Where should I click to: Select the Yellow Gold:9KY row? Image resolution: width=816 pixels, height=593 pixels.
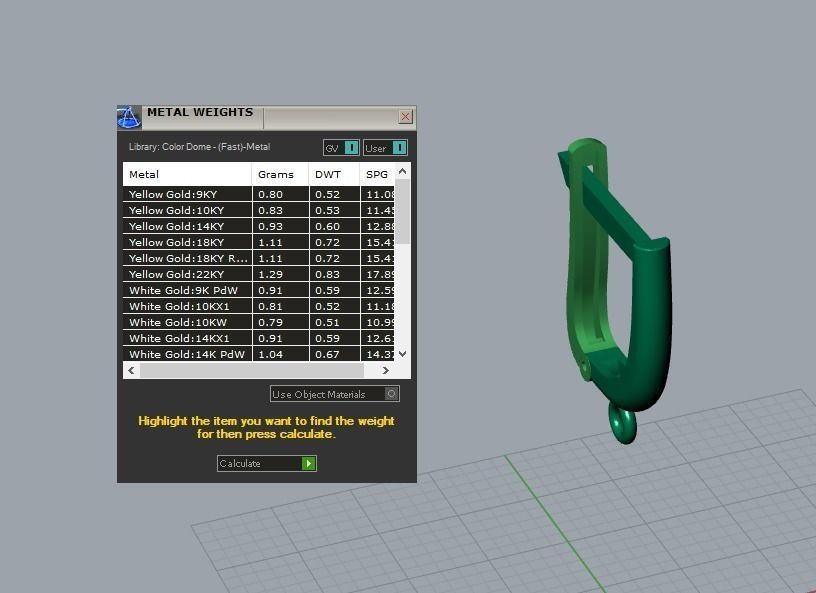[x=259, y=194]
